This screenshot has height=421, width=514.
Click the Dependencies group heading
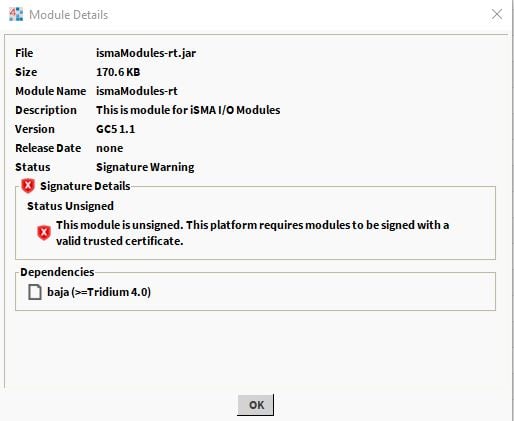57,272
